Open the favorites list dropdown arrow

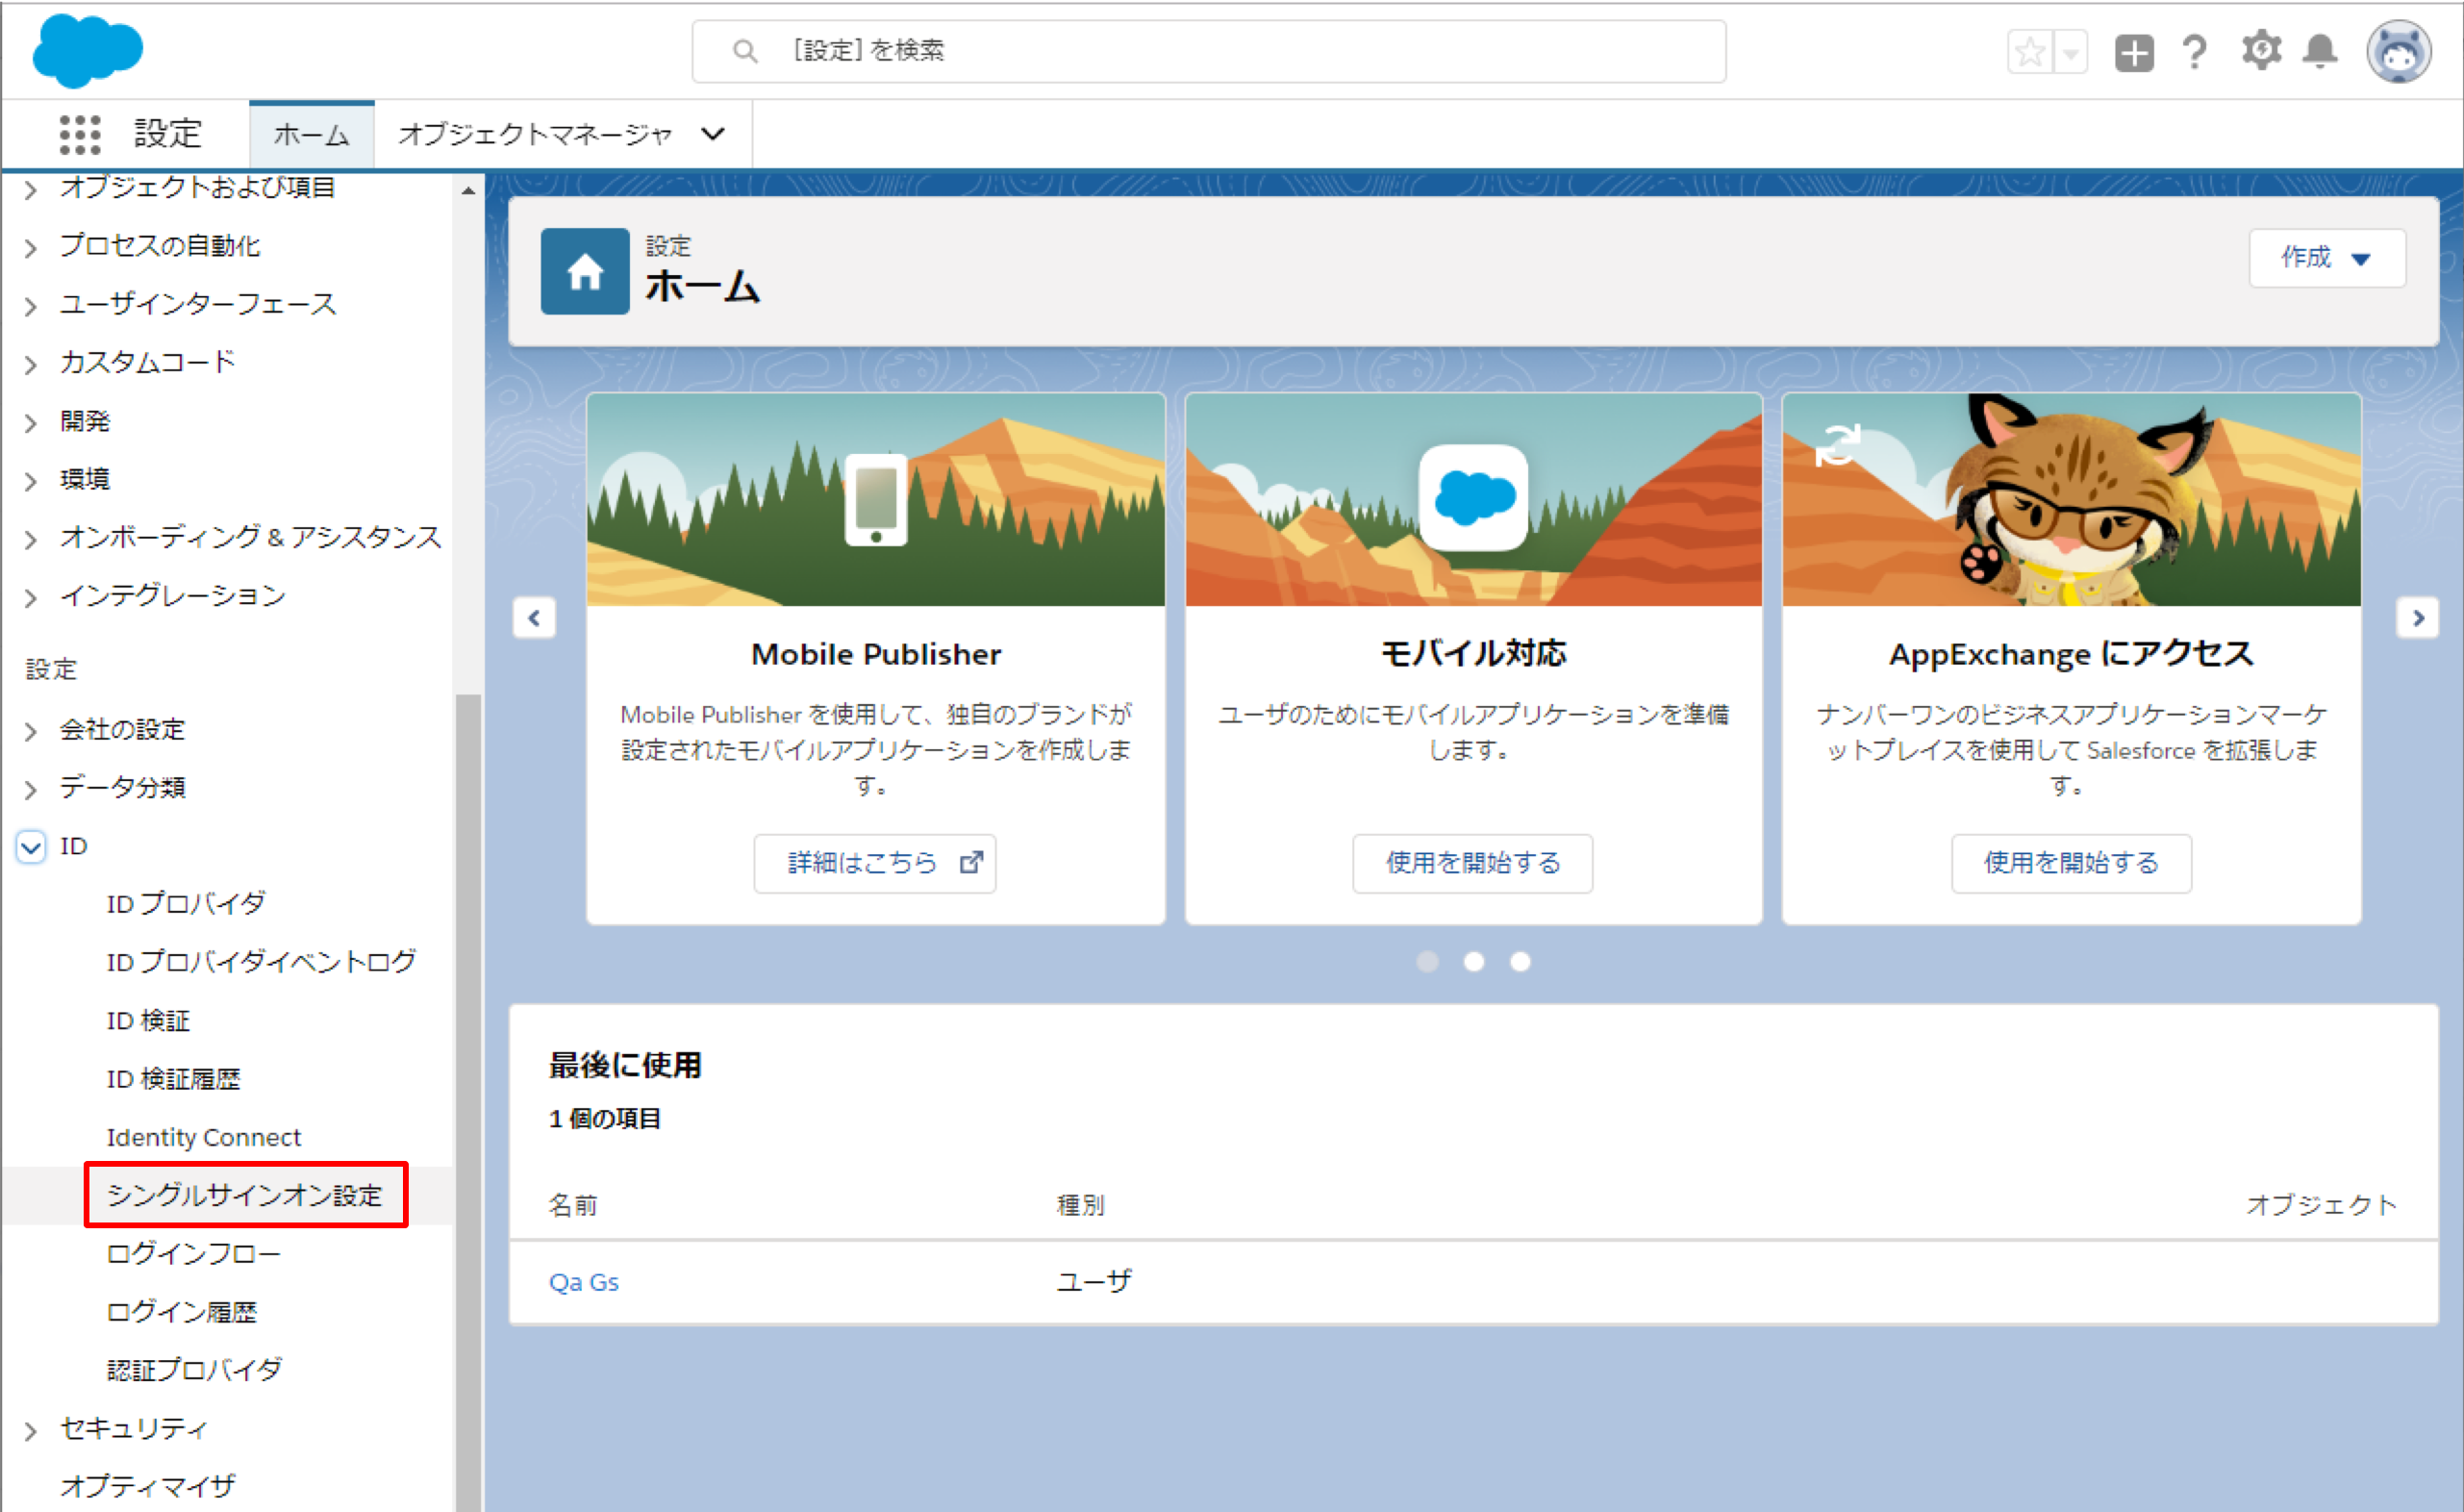point(2070,52)
